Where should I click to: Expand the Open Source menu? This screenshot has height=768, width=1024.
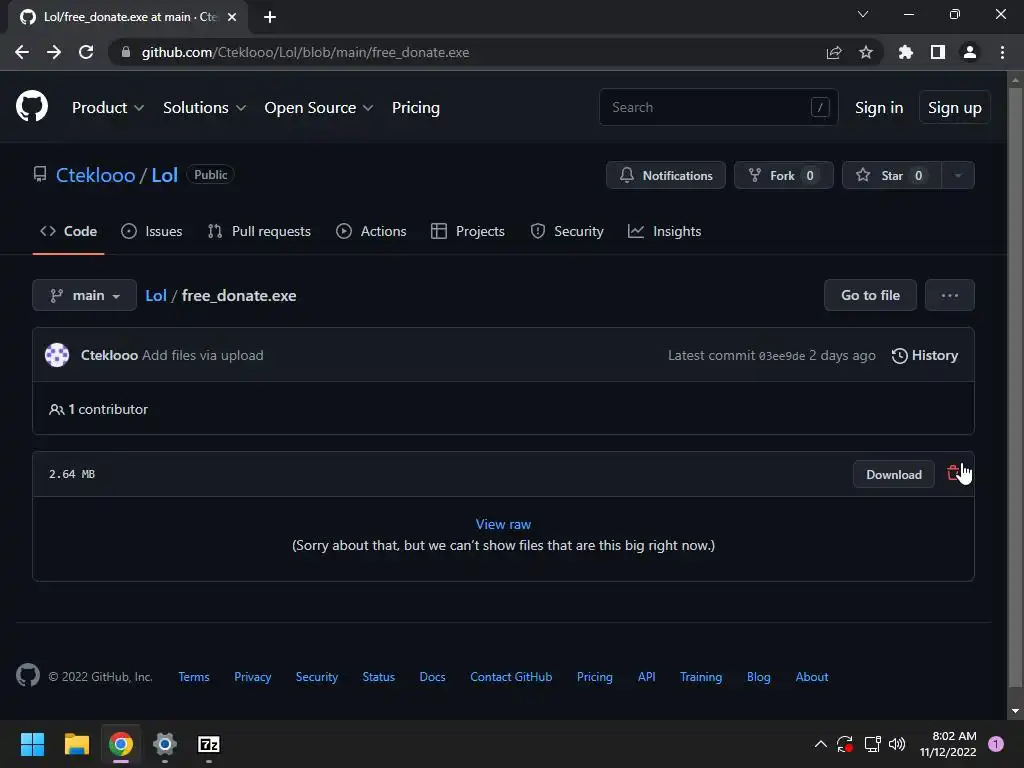(x=319, y=108)
